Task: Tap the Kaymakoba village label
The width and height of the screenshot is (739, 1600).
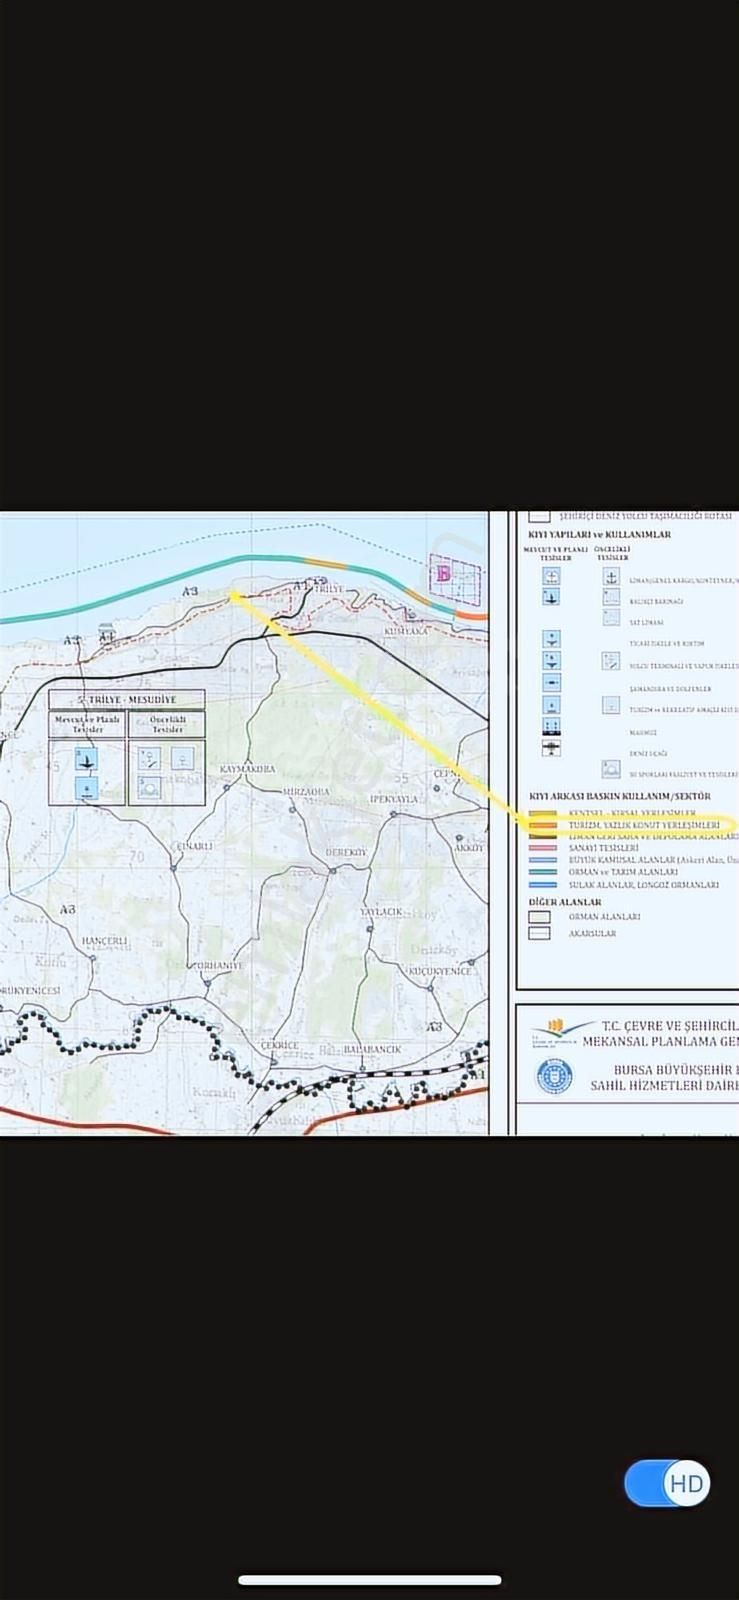Action: [x=246, y=769]
